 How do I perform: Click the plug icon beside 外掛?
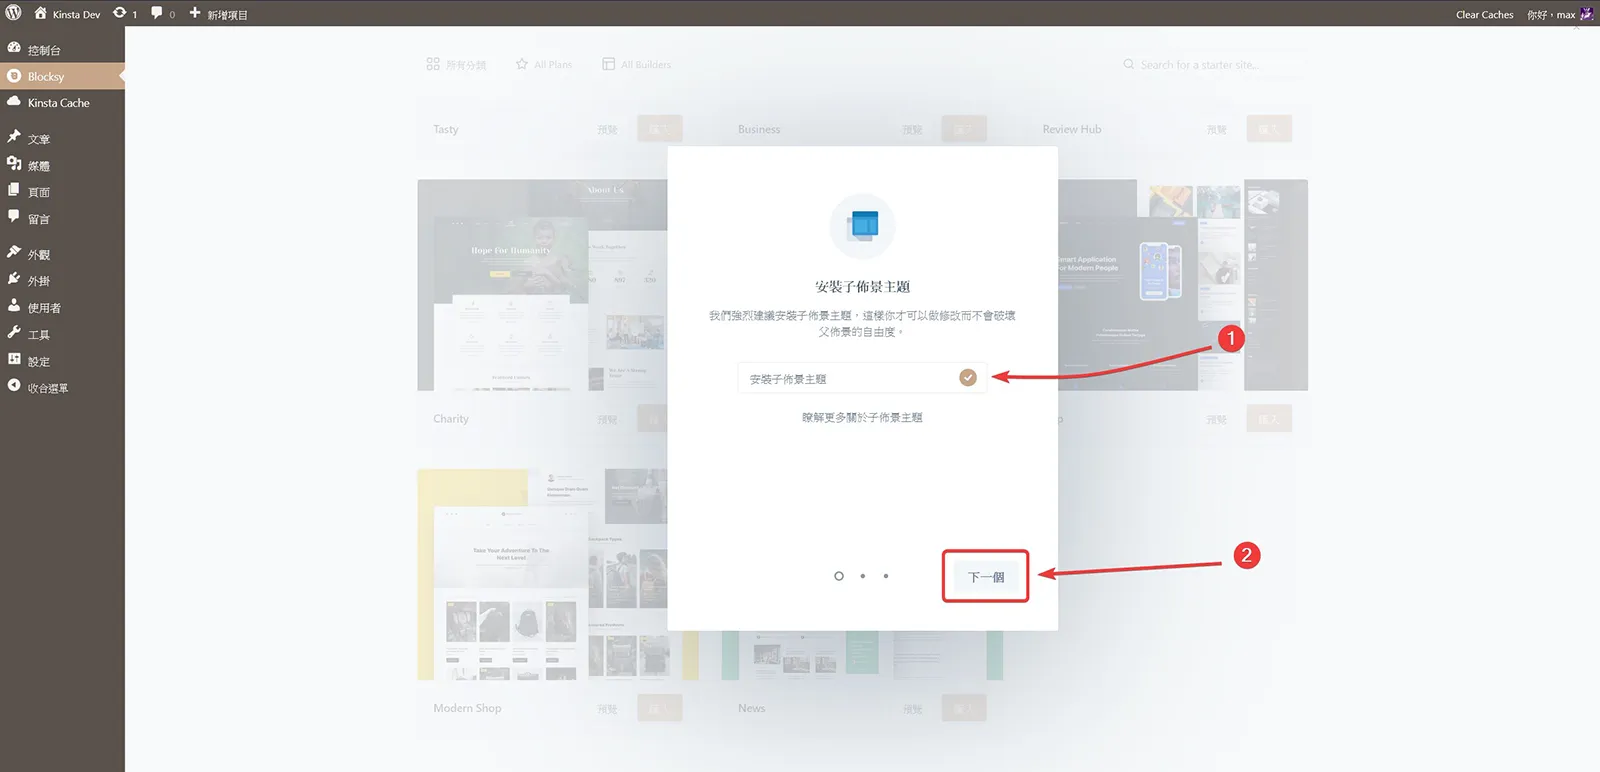[14, 279]
